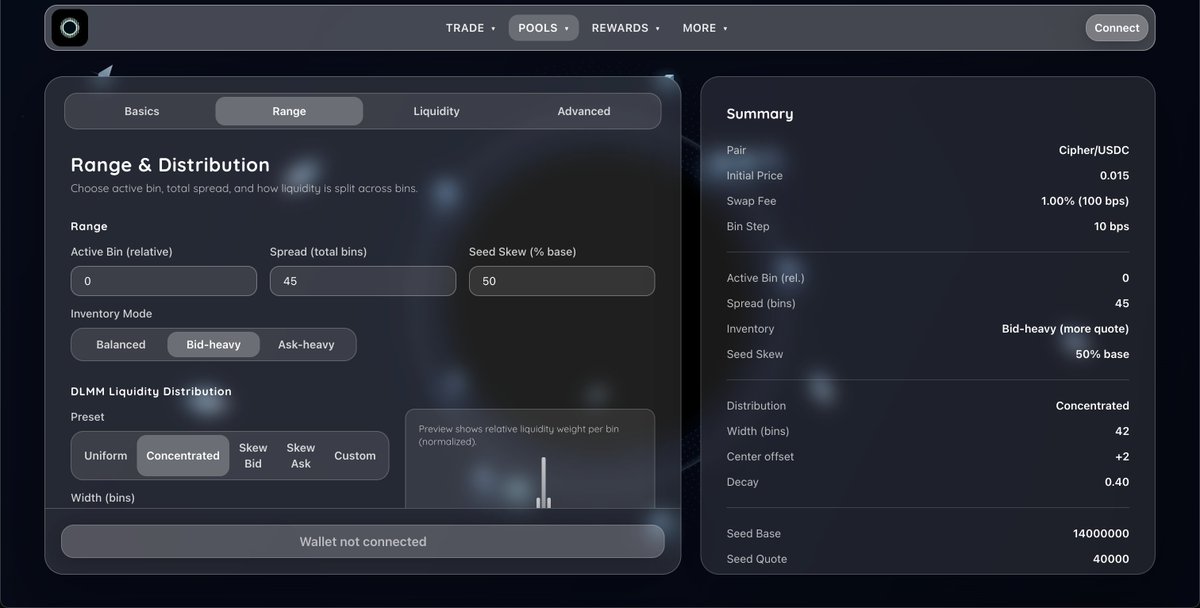1200x608 pixels.
Task: Click the DLMM Liquidity Distribution label
Action: 151,391
